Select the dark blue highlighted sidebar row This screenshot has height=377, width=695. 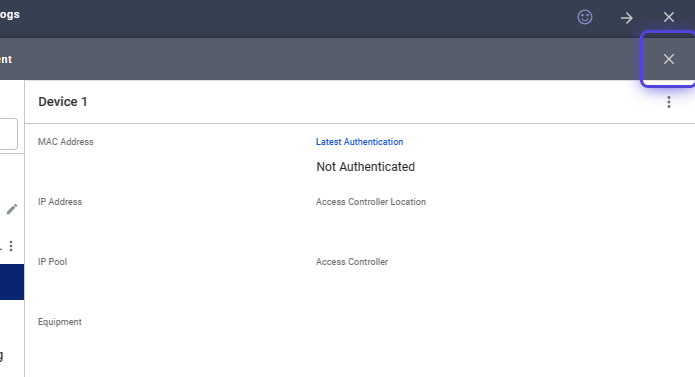[x=12, y=282]
